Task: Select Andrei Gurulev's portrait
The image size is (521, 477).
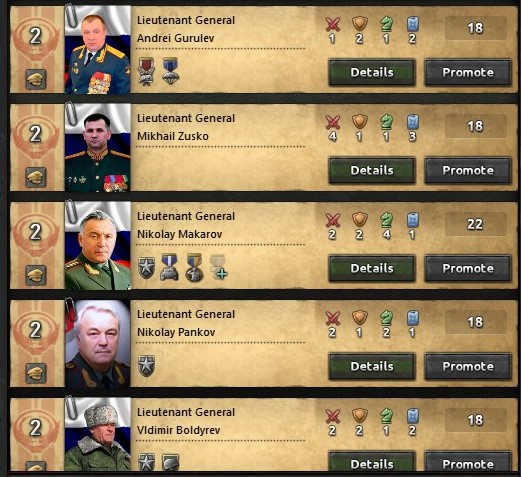Action: tap(98, 50)
